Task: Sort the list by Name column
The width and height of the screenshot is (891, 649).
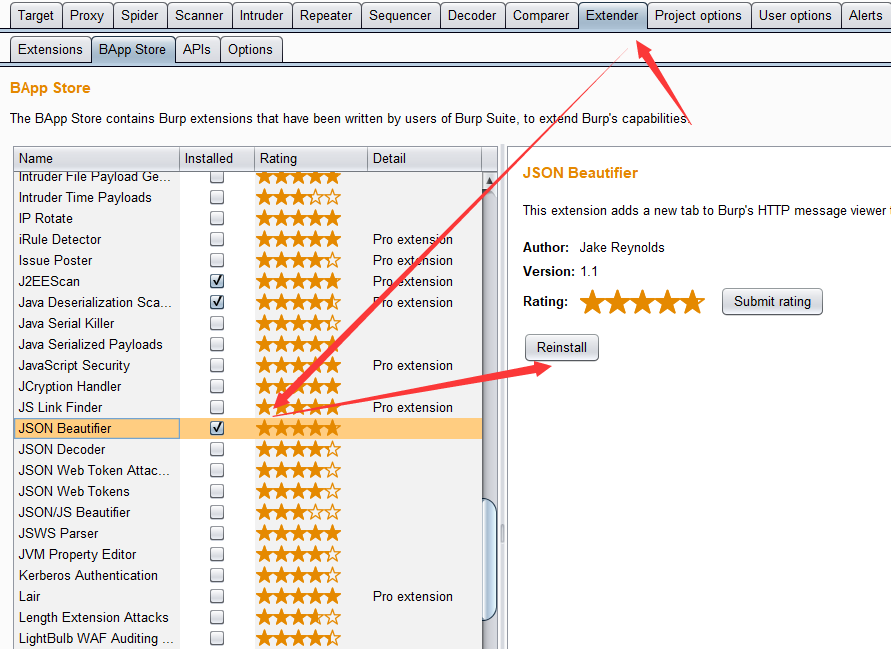Action: [97, 159]
